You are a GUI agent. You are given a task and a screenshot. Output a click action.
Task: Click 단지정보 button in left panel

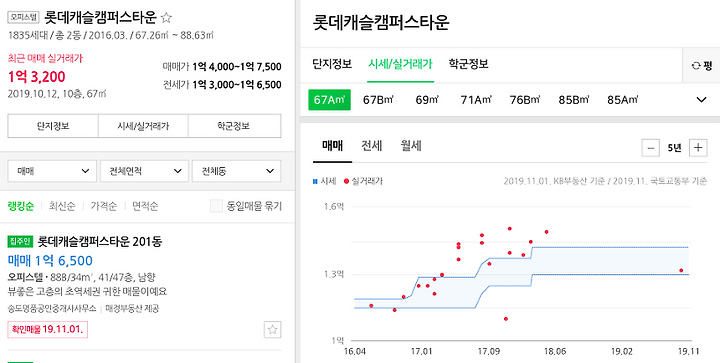tap(53, 126)
